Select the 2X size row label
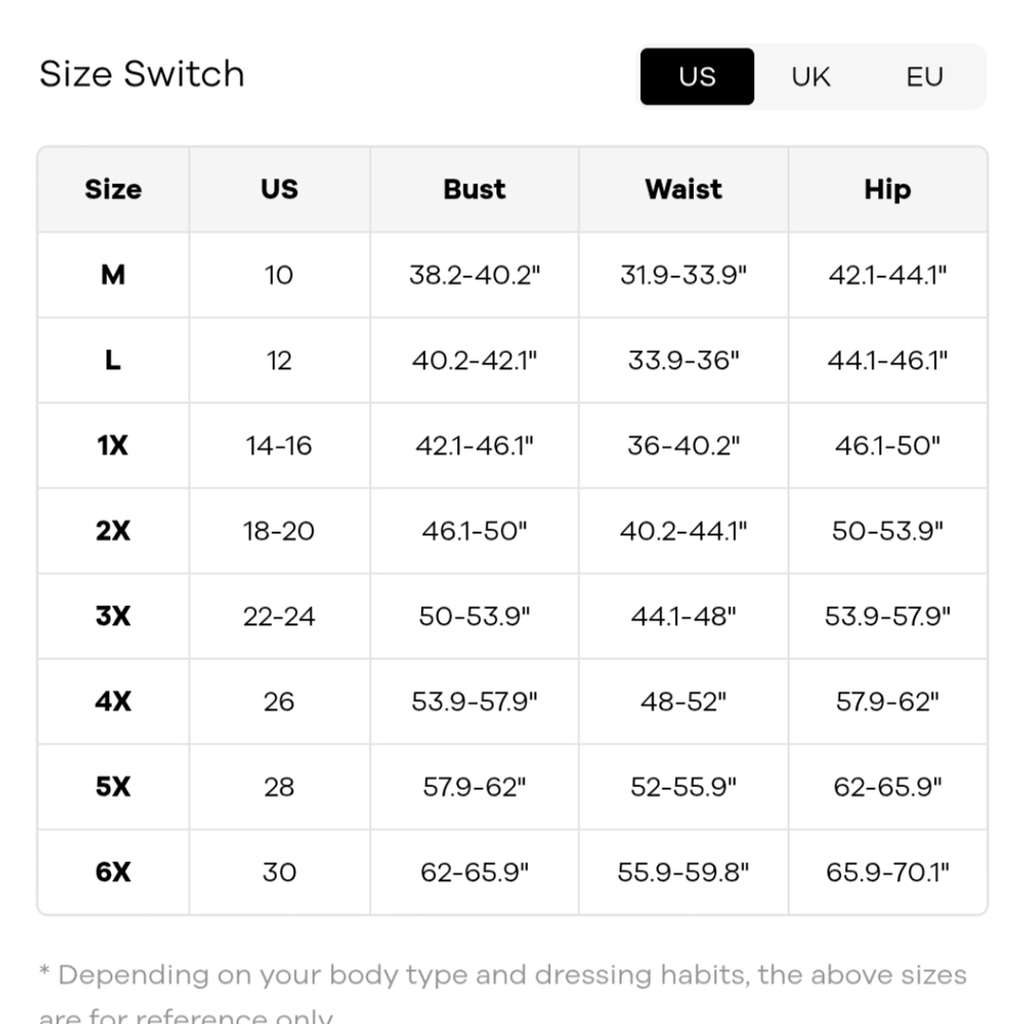The height and width of the screenshot is (1024, 1024). tap(113, 531)
